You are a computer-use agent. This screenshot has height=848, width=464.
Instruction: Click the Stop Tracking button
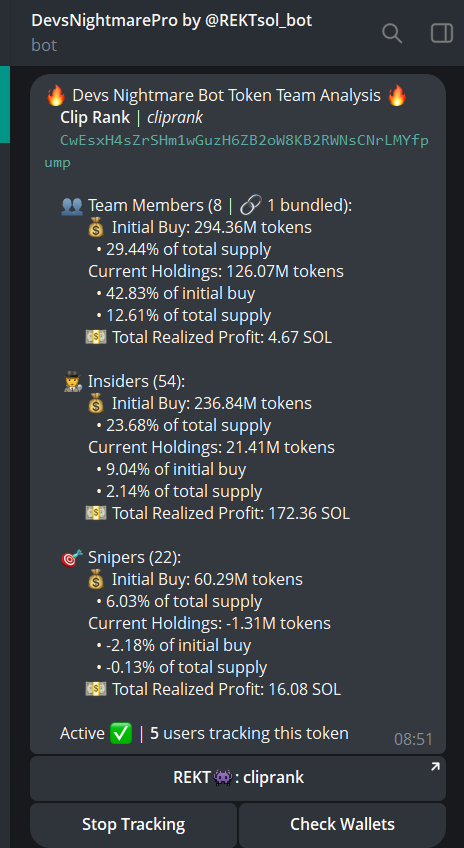pos(134,825)
